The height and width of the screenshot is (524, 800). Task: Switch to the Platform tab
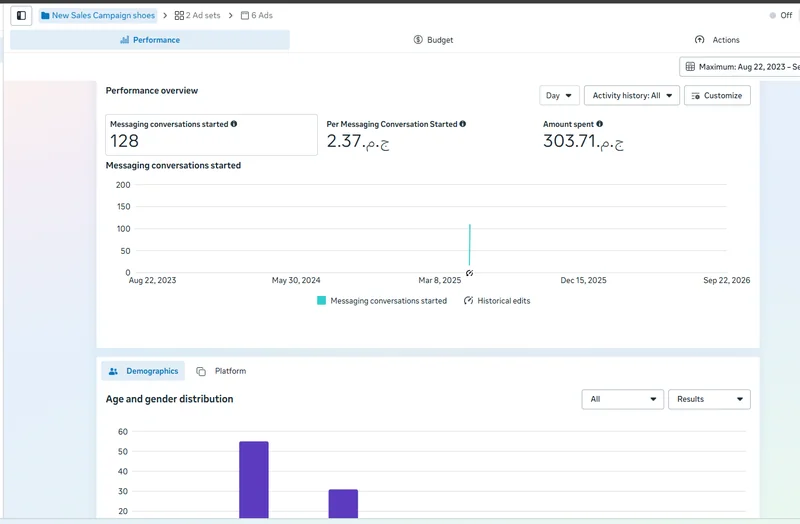pyautogui.click(x=221, y=371)
